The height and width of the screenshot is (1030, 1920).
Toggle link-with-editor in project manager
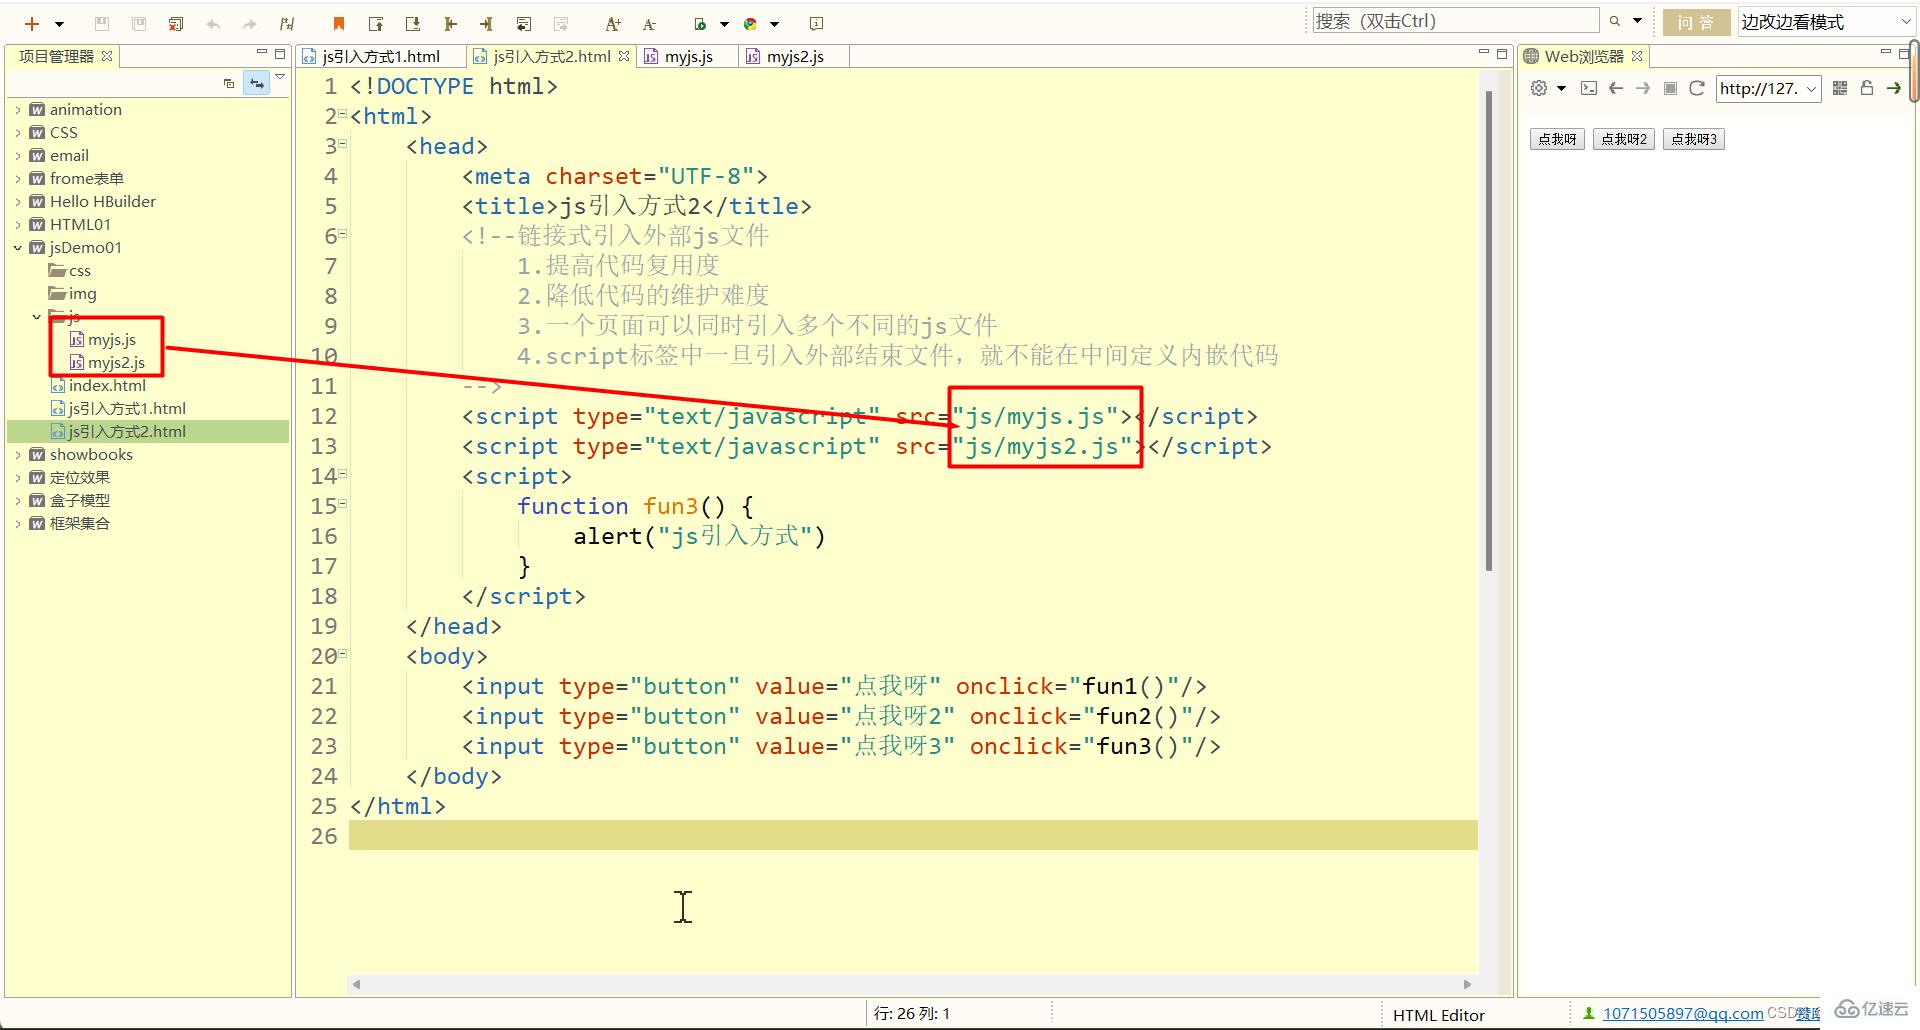pyautogui.click(x=257, y=83)
